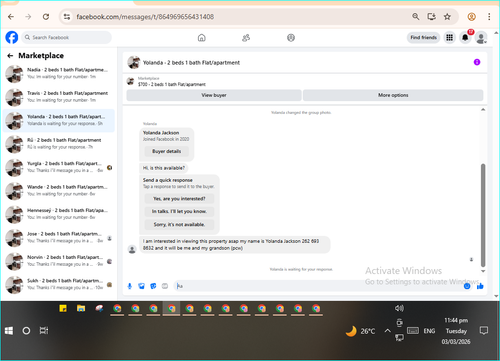Open Windows Task View
The image size is (500, 361).
point(44,331)
